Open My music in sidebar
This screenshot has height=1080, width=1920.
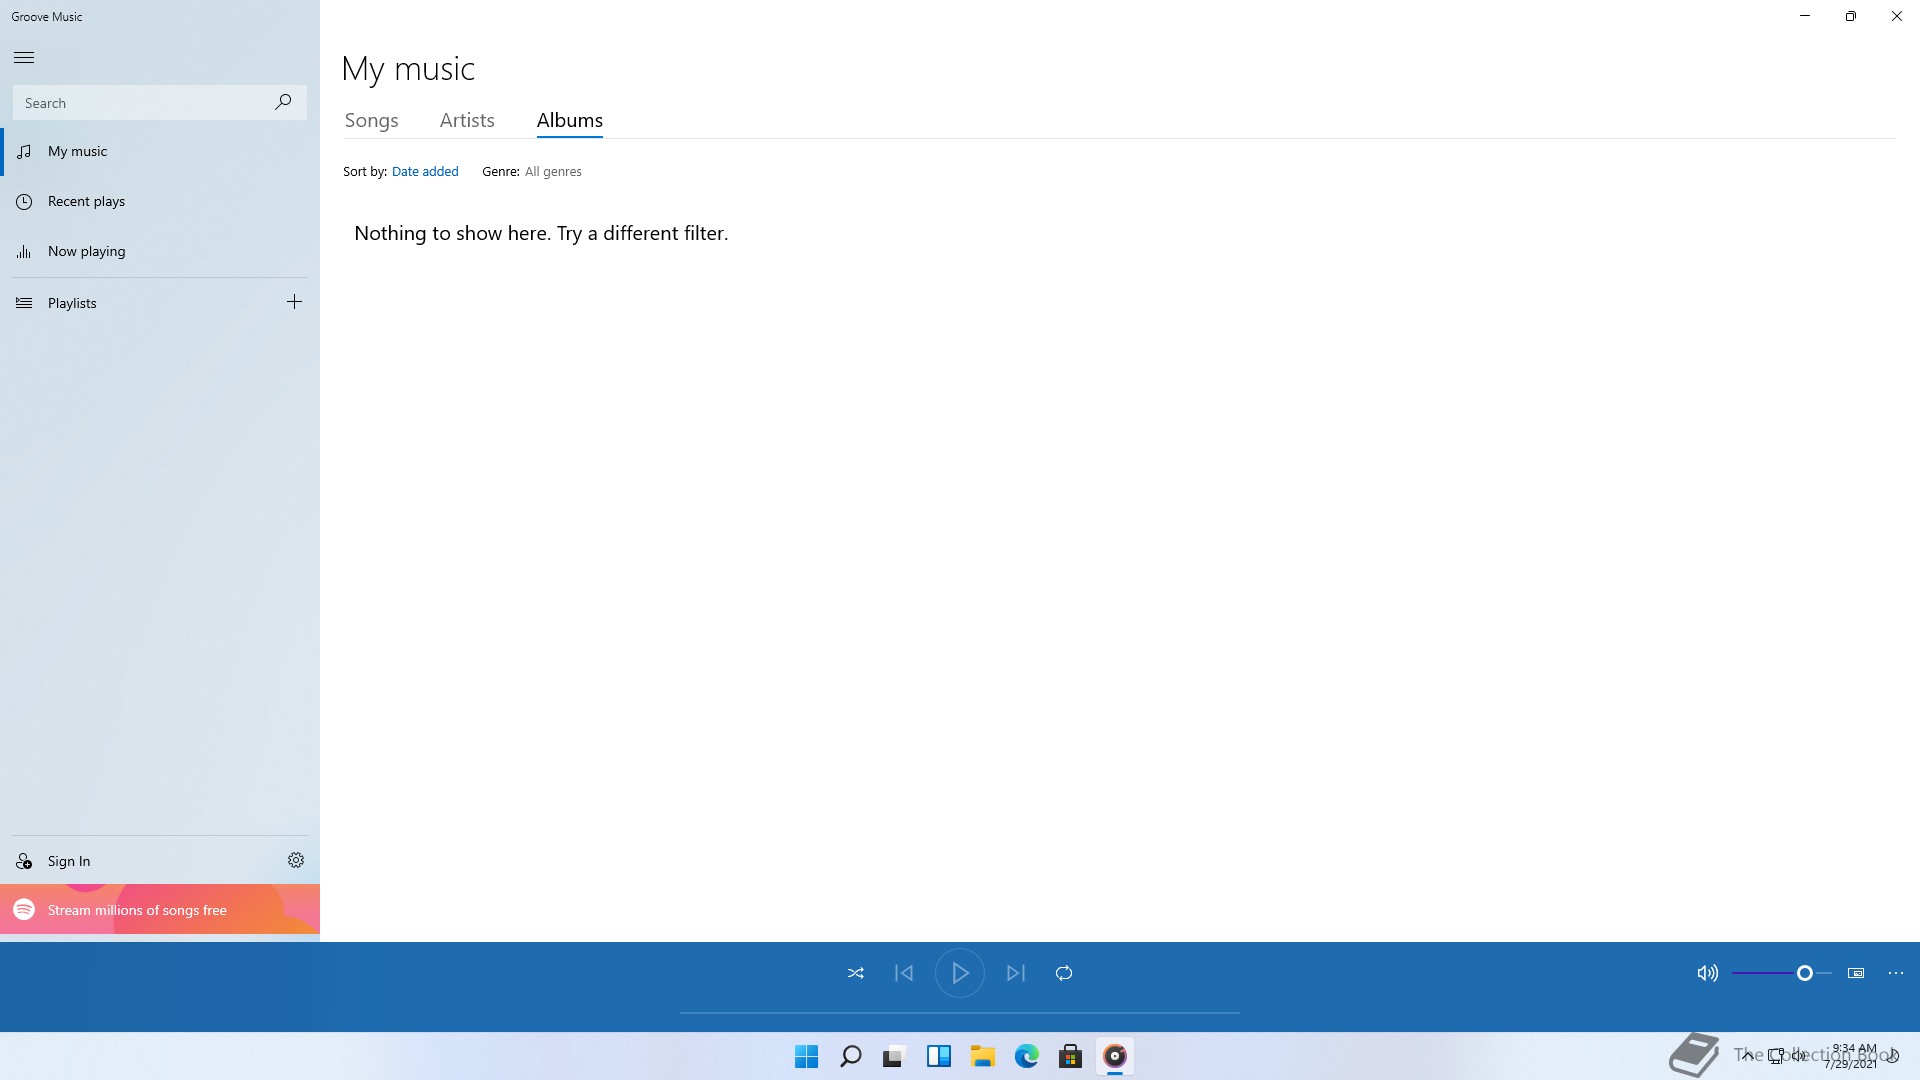coord(160,151)
